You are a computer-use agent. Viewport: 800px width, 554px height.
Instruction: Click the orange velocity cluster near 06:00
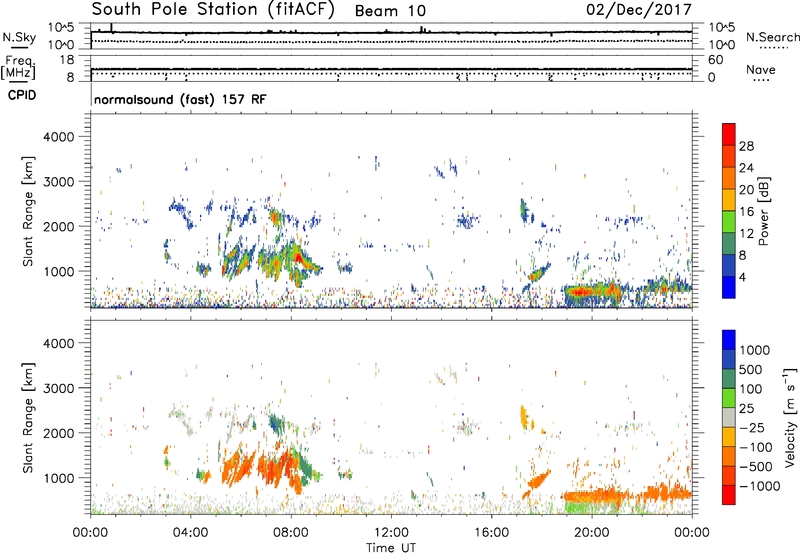point(238,467)
